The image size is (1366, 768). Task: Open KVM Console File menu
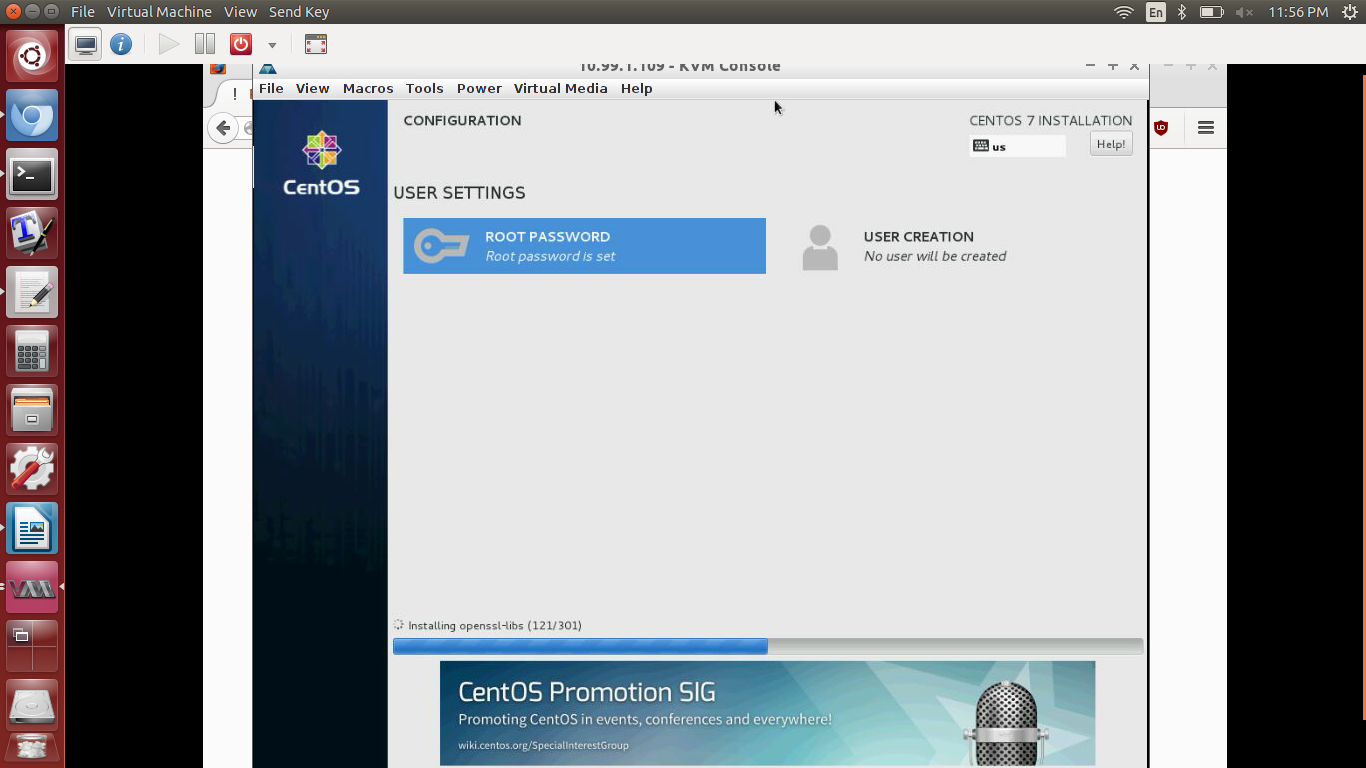(271, 88)
